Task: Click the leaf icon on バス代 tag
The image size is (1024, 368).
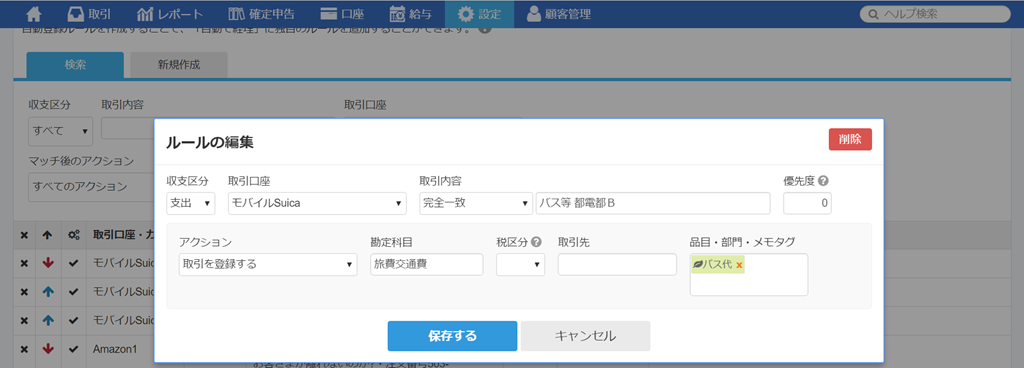Action: (x=697, y=264)
